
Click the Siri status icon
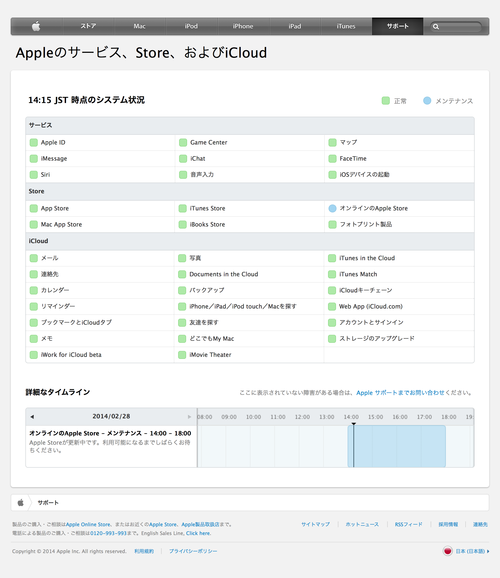click(34, 174)
